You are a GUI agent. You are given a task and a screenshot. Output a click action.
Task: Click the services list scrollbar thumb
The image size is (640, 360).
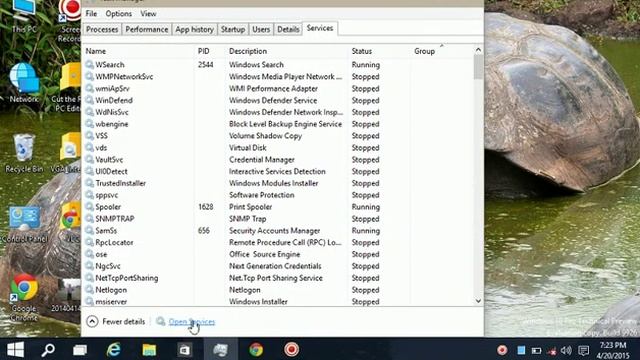coord(478,67)
